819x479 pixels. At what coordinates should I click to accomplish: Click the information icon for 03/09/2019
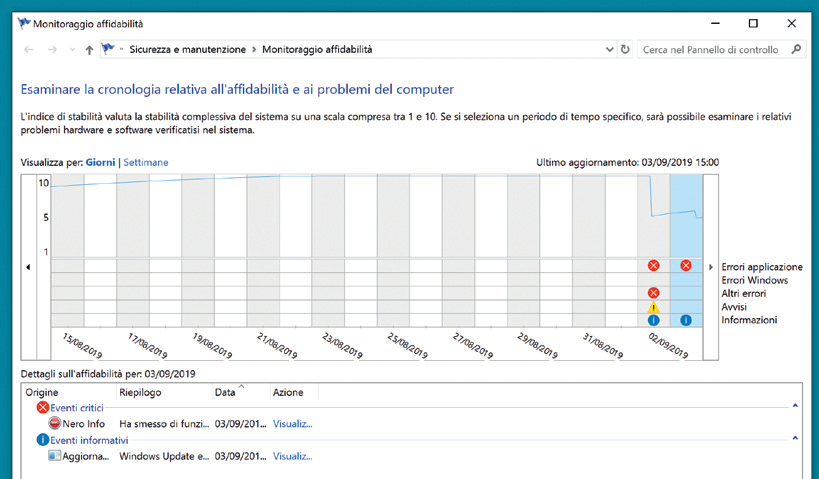[686, 320]
